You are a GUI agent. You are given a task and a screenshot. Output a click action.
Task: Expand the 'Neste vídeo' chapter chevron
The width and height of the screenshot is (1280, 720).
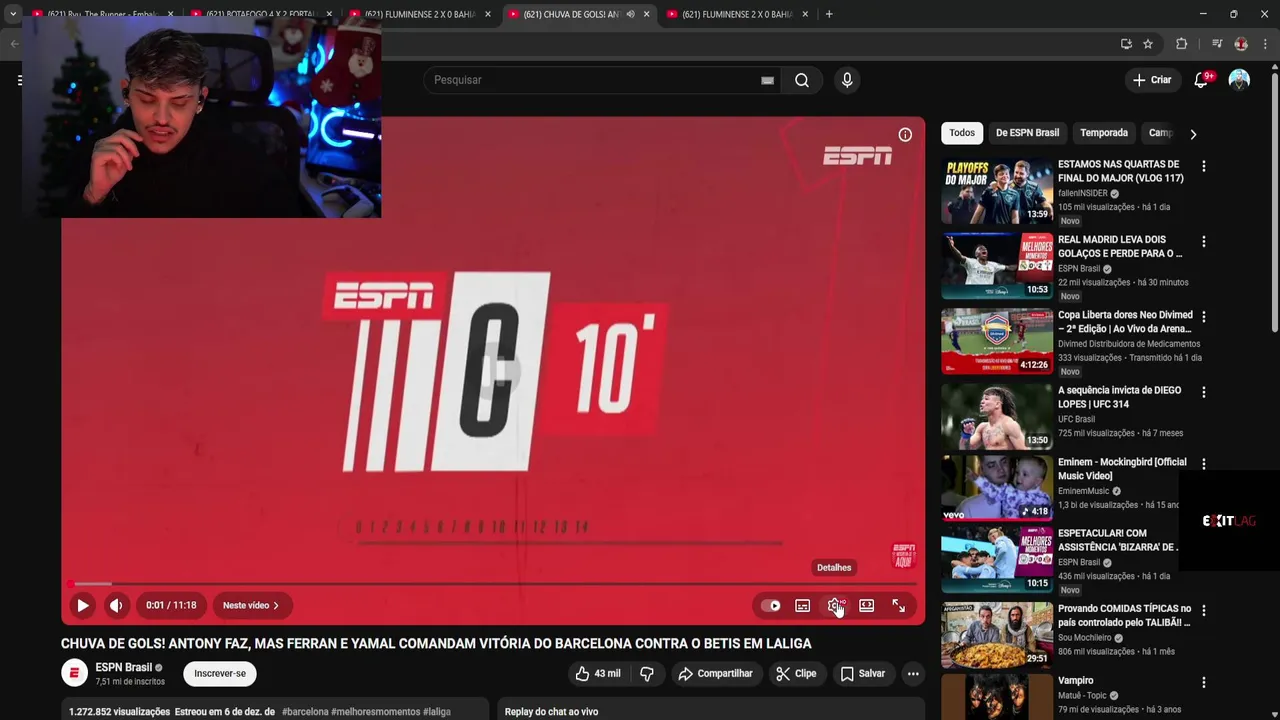point(276,605)
